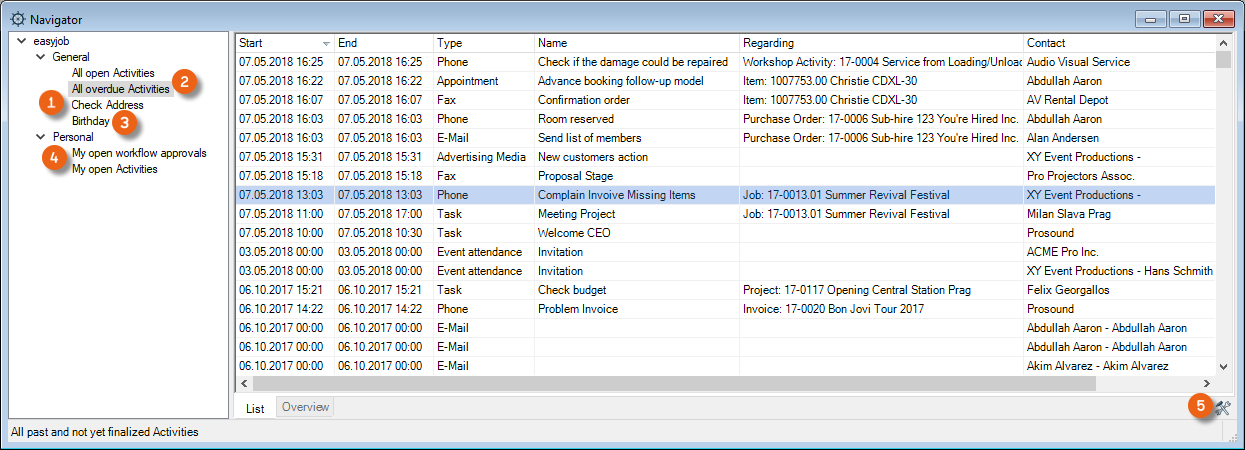1245x450 pixels.
Task: Switch to the List tab
Action: pyautogui.click(x=255, y=408)
